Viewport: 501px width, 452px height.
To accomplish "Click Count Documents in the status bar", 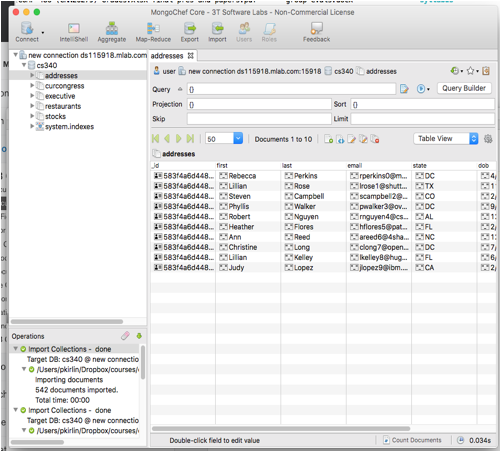I will 412,440.
